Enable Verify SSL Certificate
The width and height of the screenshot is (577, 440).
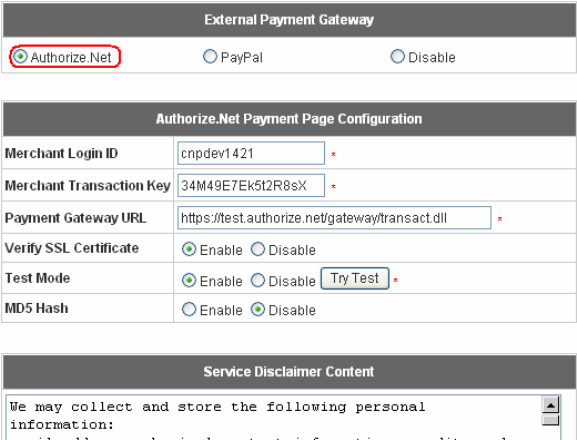coord(189,249)
